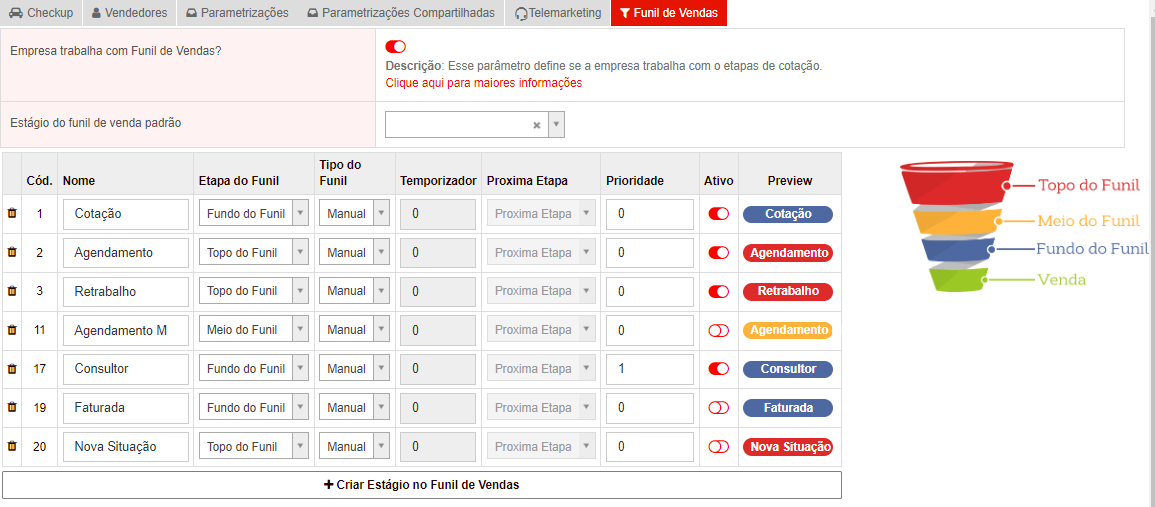Open Etapa do Funil dropdown for Faturada
The width and height of the screenshot is (1155, 507).
click(253, 408)
